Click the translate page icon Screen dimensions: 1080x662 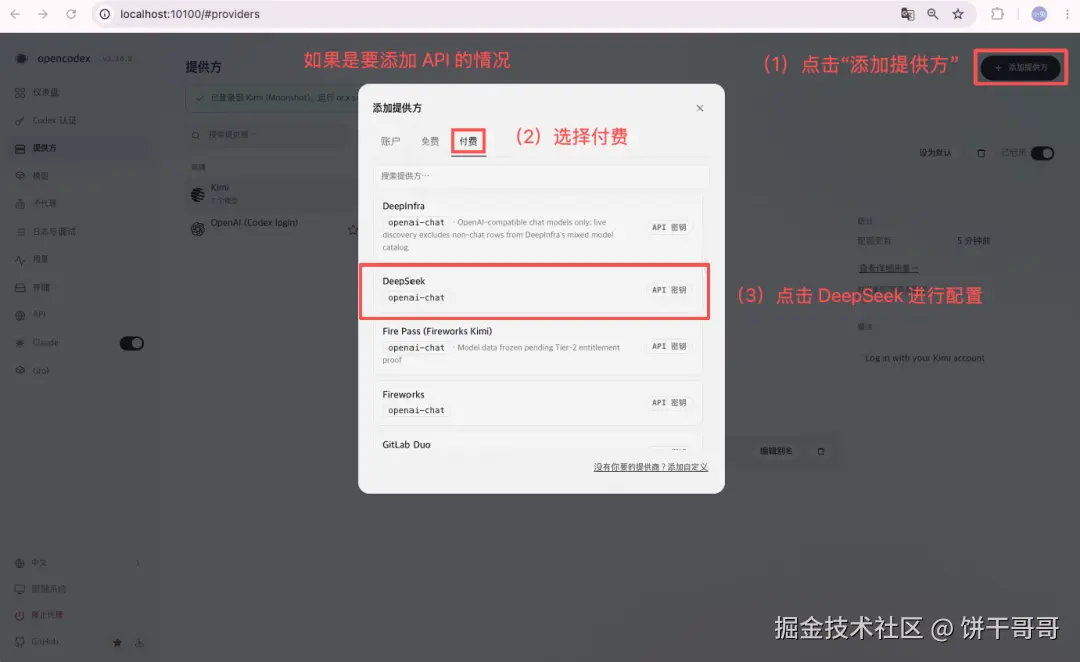pyautogui.click(x=907, y=14)
